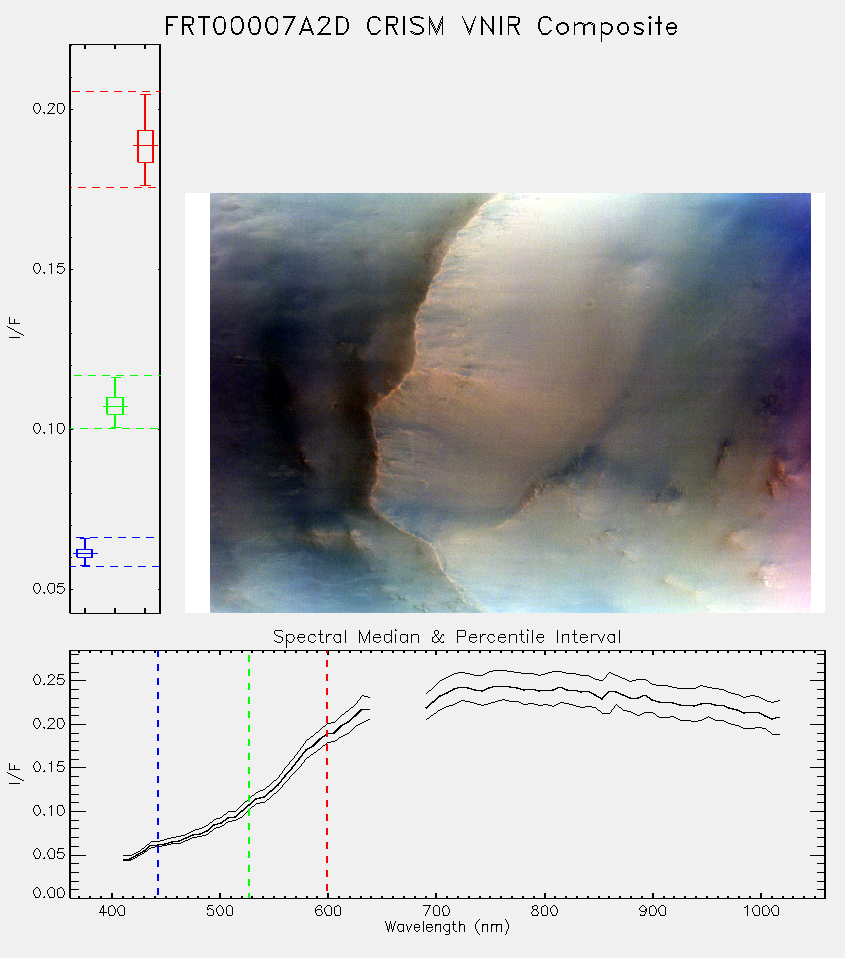Click the Spectral Median & Percentile Interval heading
Image resolution: width=845 pixels, height=958 pixels.
coord(447,637)
